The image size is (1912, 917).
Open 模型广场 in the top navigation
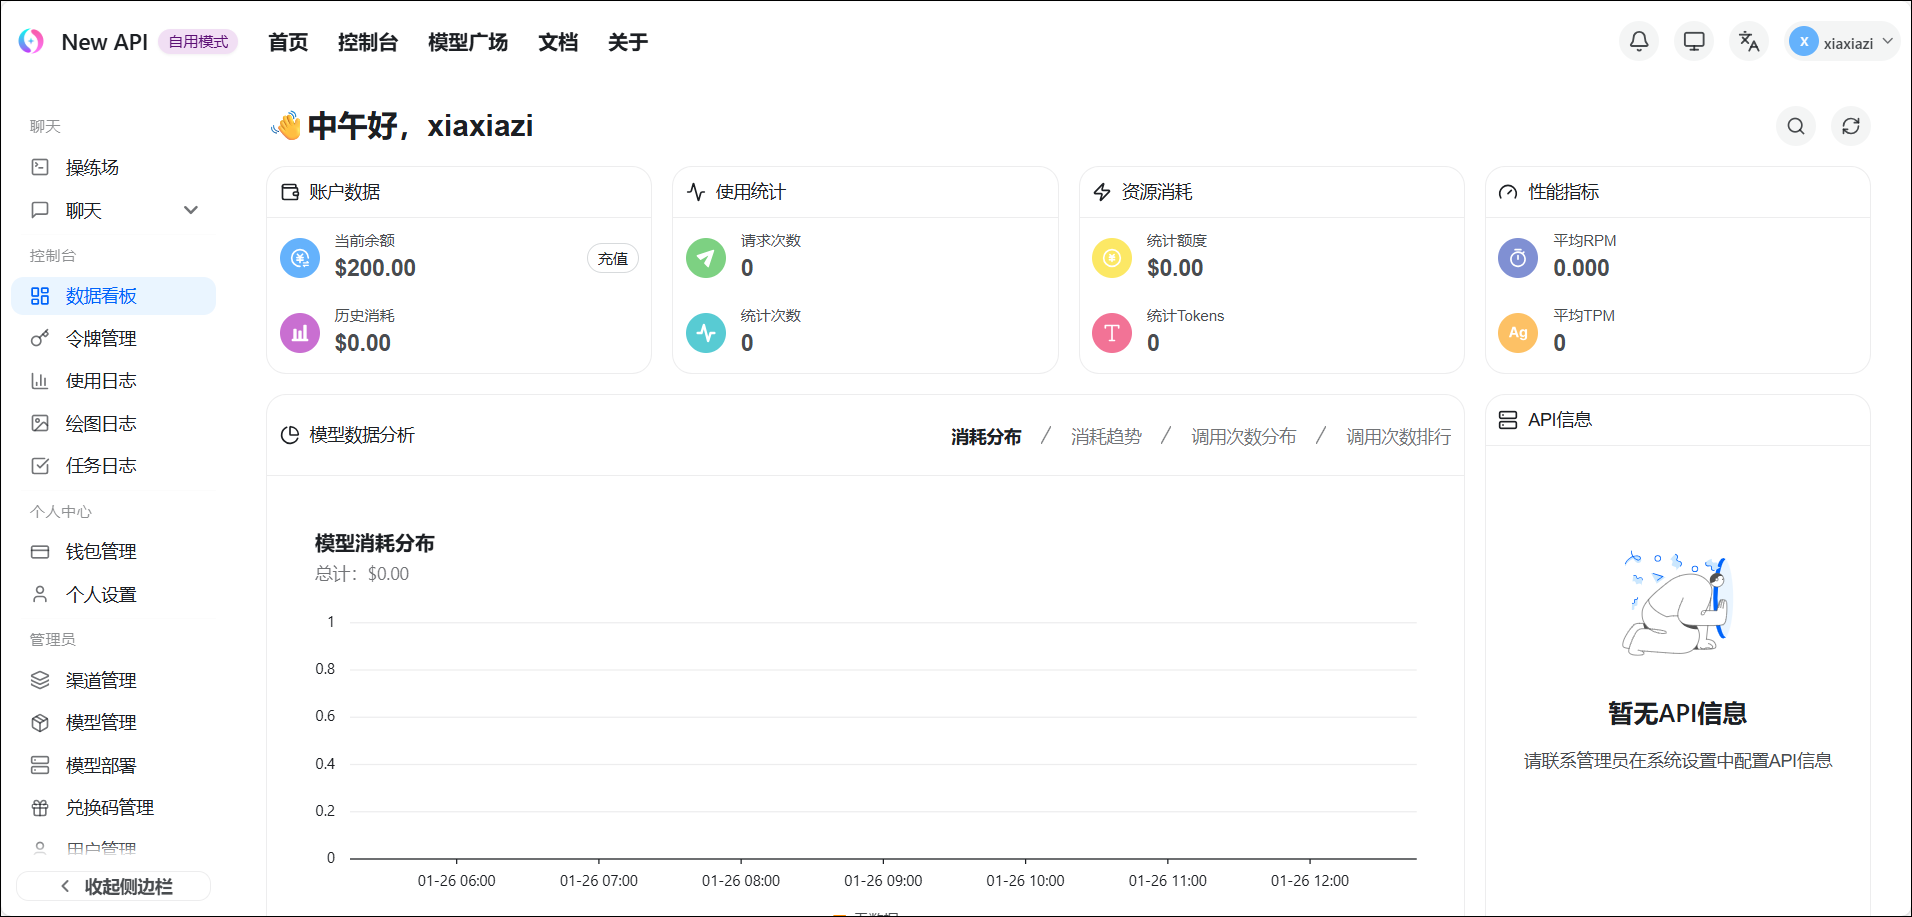pyautogui.click(x=467, y=42)
